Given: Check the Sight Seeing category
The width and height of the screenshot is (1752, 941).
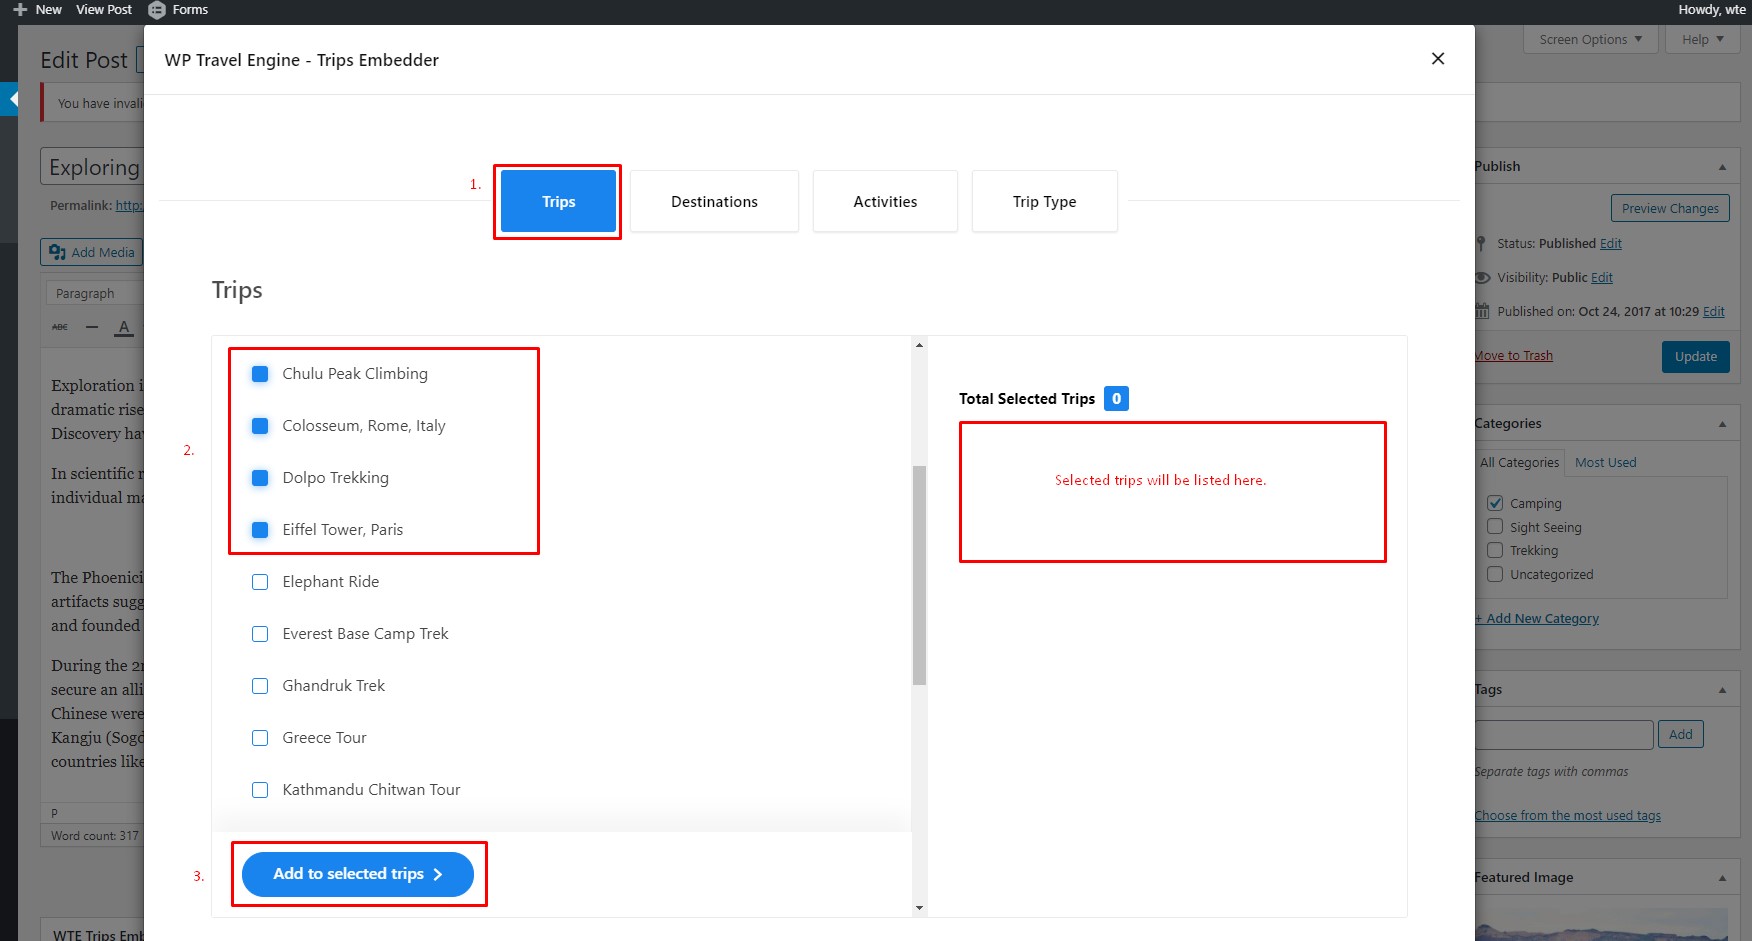Looking at the screenshot, I should [1495, 527].
